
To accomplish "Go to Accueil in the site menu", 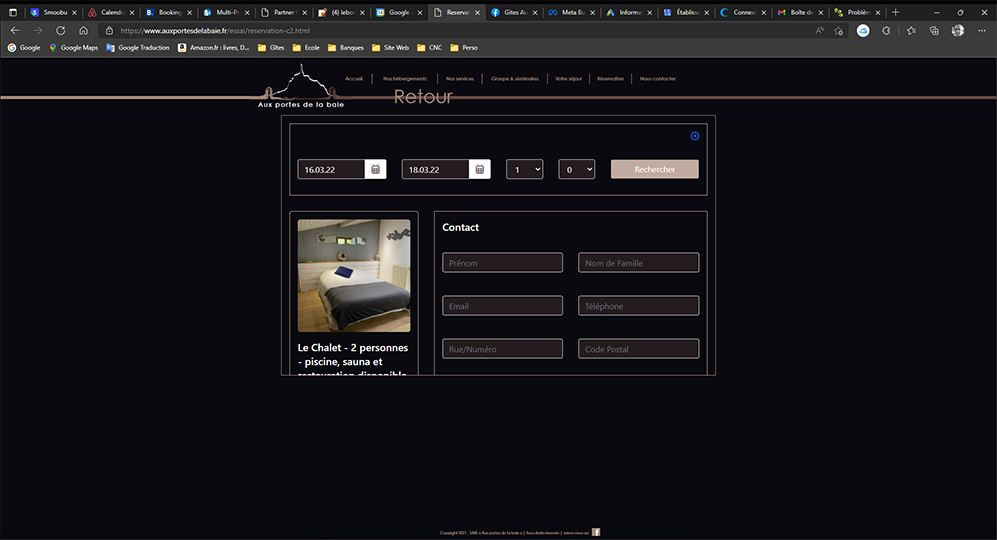I will pos(354,79).
